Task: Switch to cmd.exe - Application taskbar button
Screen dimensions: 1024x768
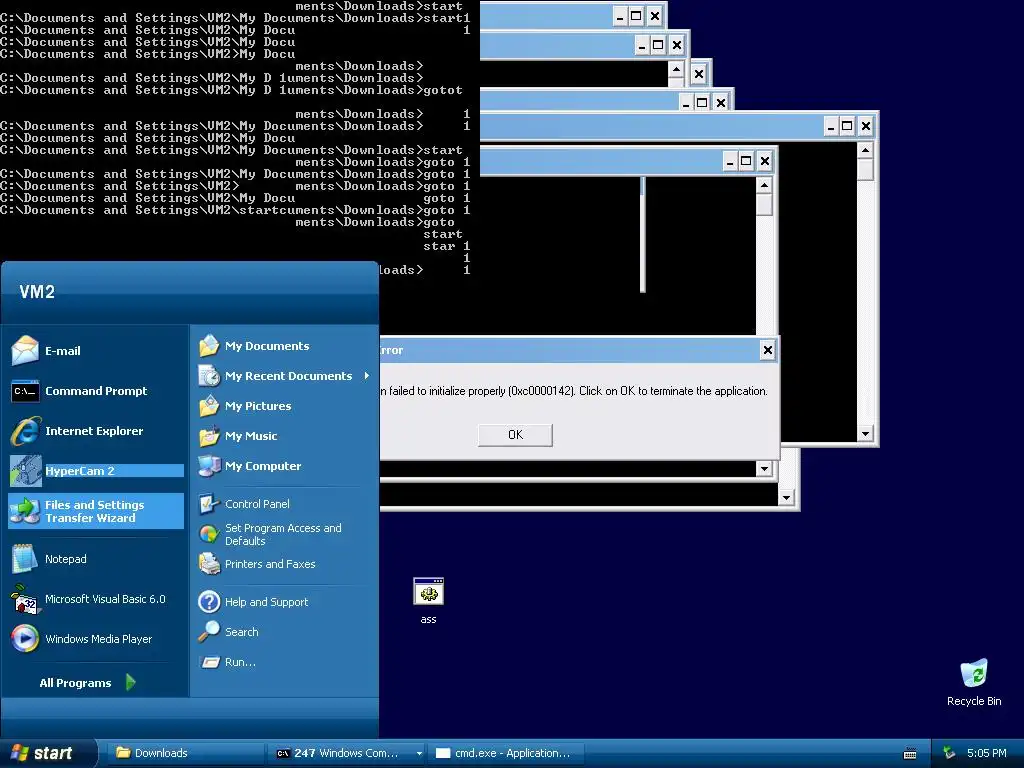Action: [505, 753]
